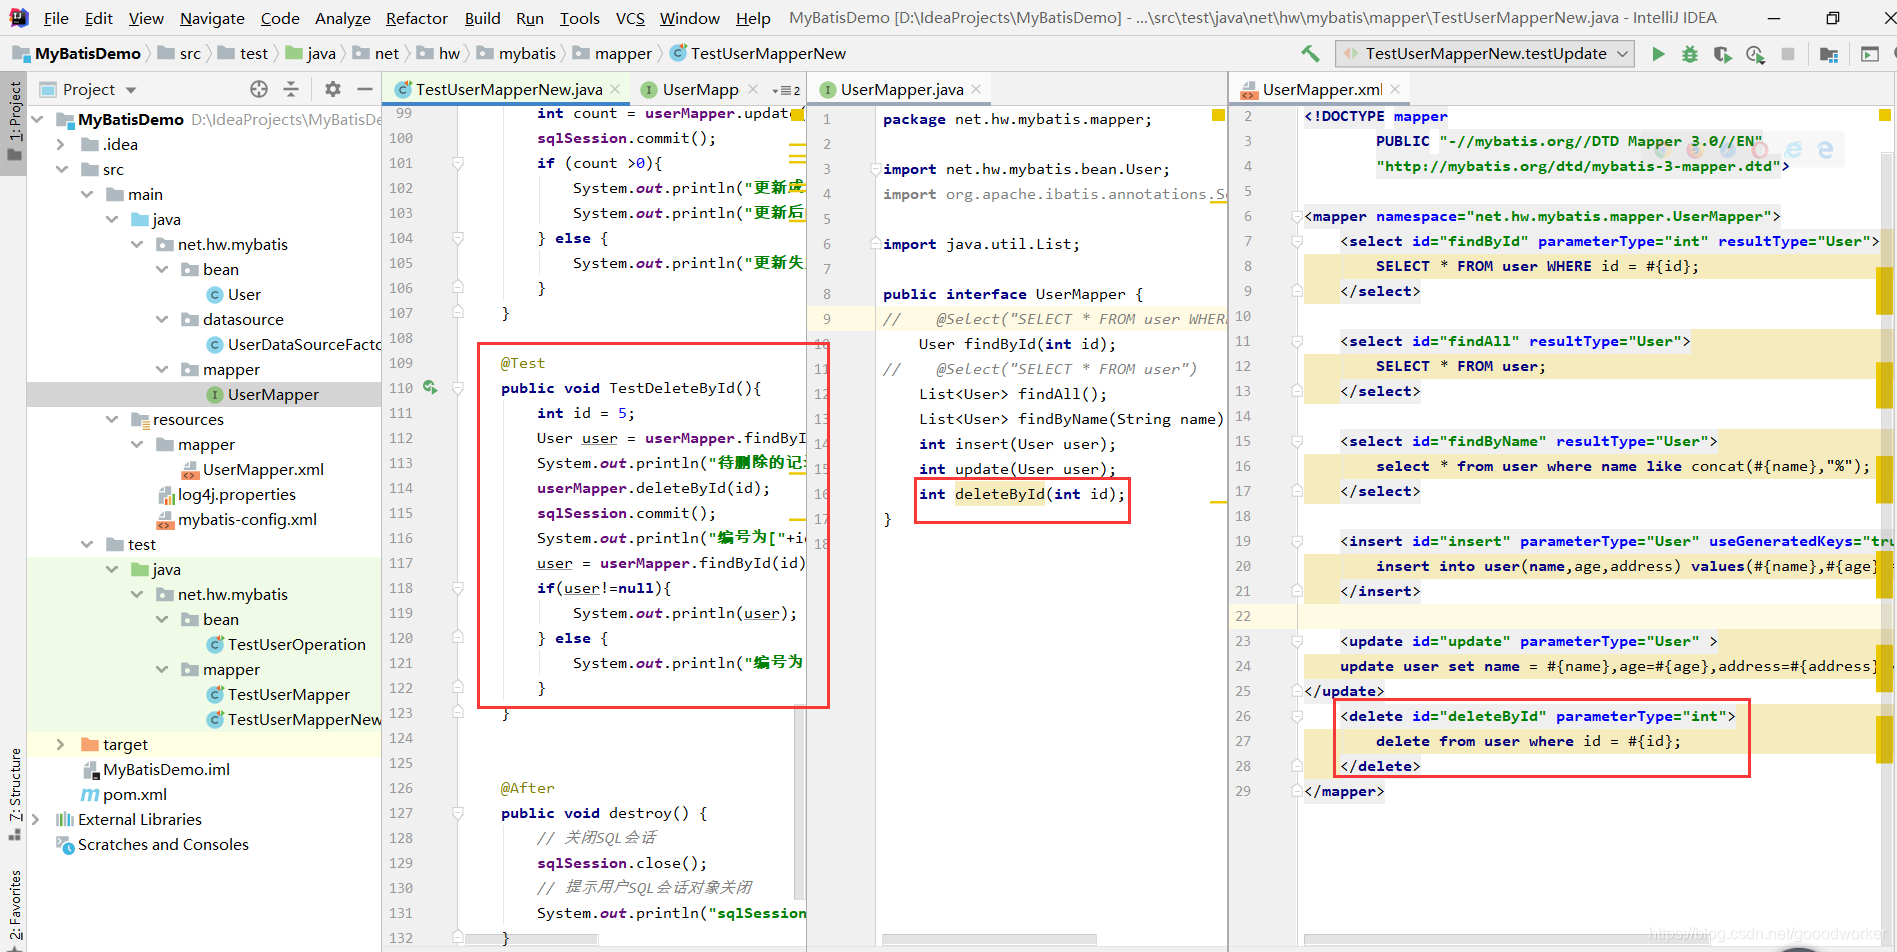Collapse the src folder

(x=61, y=169)
